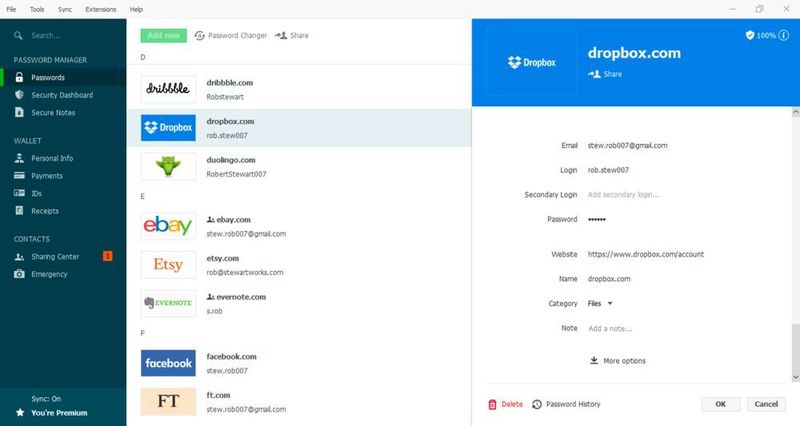Image resolution: width=800 pixels, height=426 pixels.
Task: Open the Personal Info person icon
Action: (19, 158)
